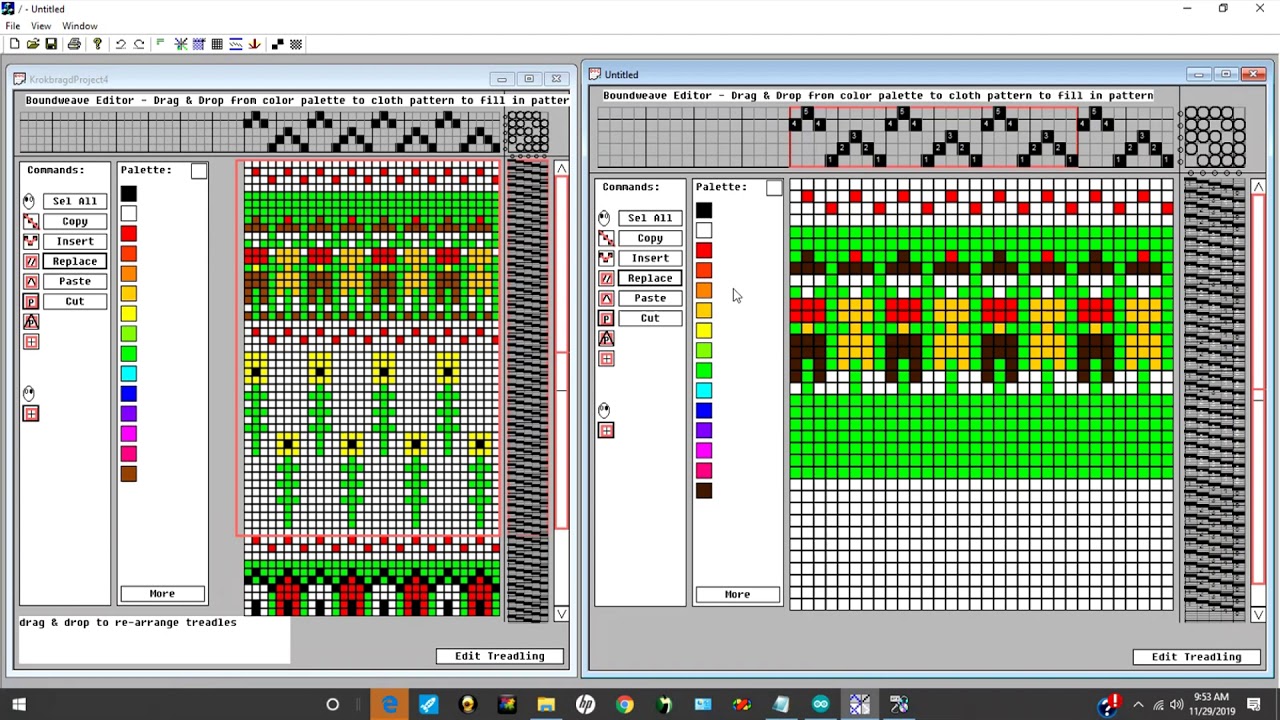Open the notification center in the system tray
This screenshot has height=720, width=1280.
click(x=1253, y=705)
